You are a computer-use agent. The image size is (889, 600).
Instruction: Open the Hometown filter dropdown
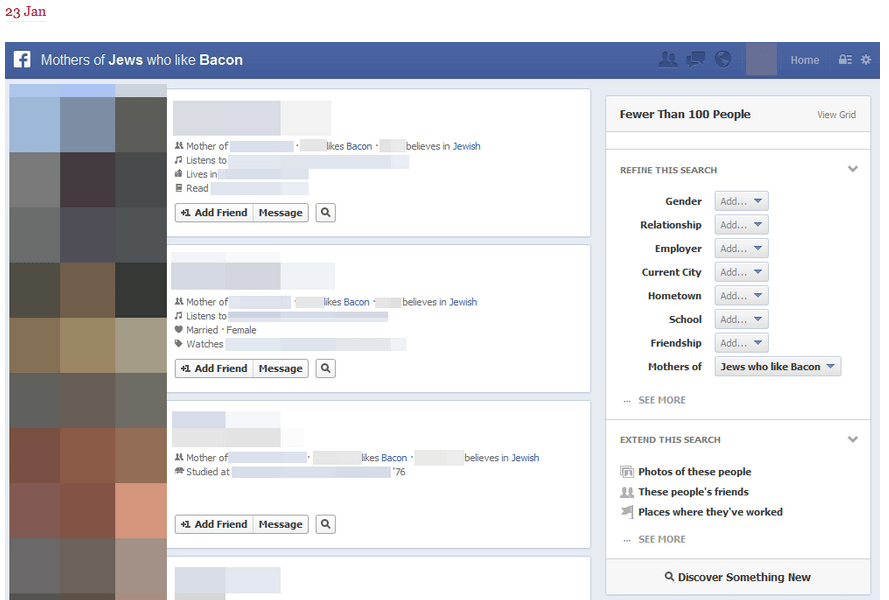point(742,296)
